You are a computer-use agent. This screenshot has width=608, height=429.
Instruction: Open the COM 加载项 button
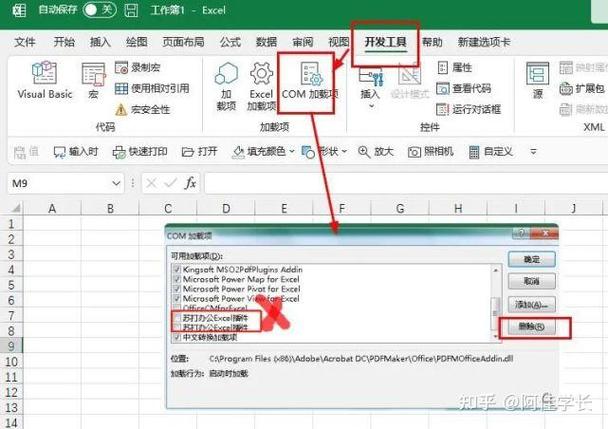[x=309, y=81]
